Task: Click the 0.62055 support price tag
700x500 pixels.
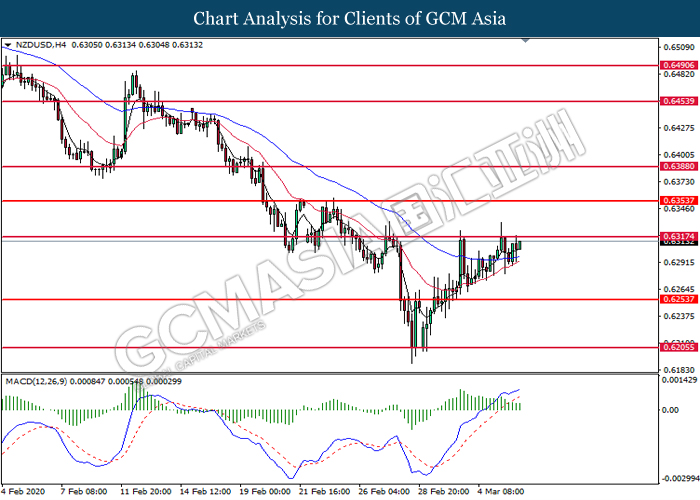Action: (679, 347)
